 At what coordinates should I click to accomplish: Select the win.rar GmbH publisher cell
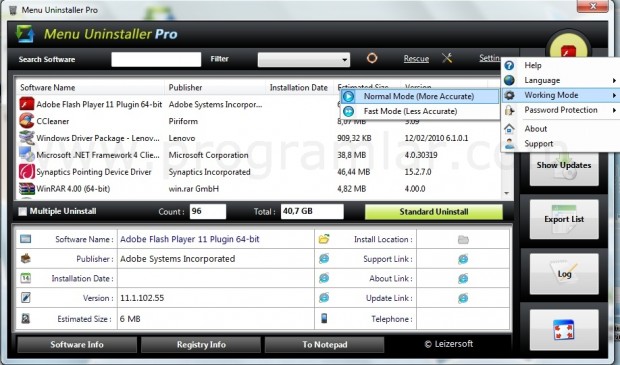(194, 189)
